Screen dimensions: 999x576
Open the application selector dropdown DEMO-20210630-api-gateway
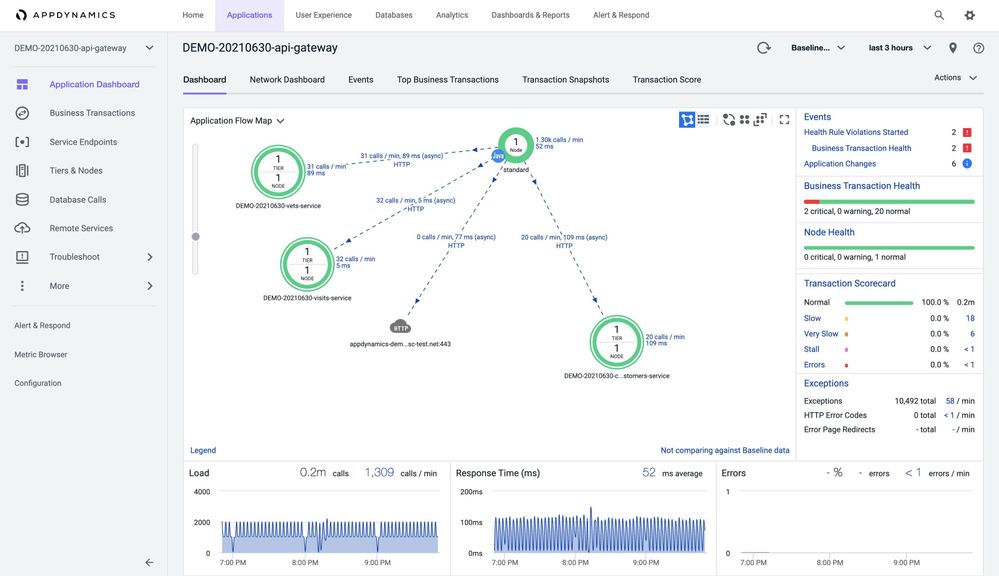[84, 48]
